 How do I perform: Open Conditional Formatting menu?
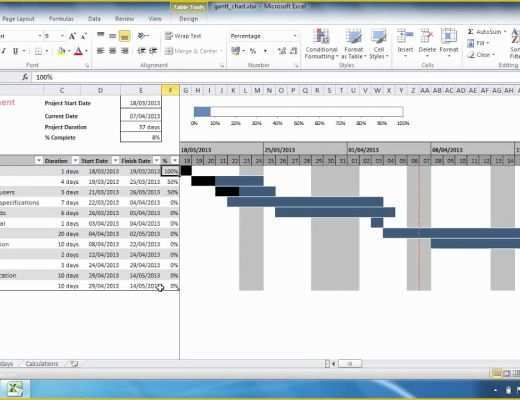tap(321, 44)
